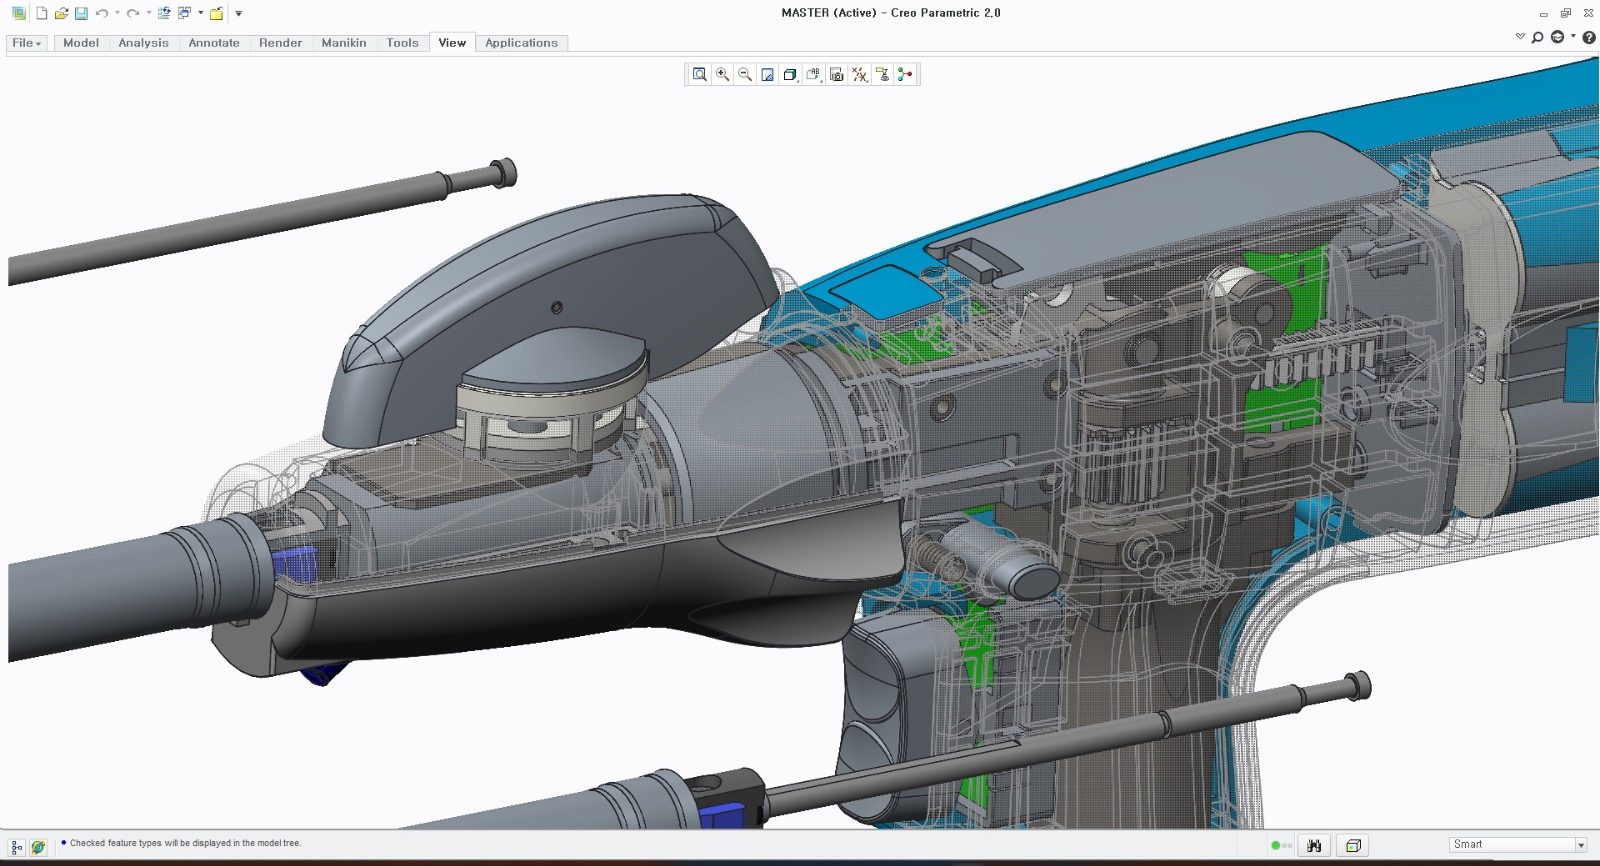1600x866 pixels.
Task: Click the Windows switch icon in quick access toolbar
Action: [184, 13]
